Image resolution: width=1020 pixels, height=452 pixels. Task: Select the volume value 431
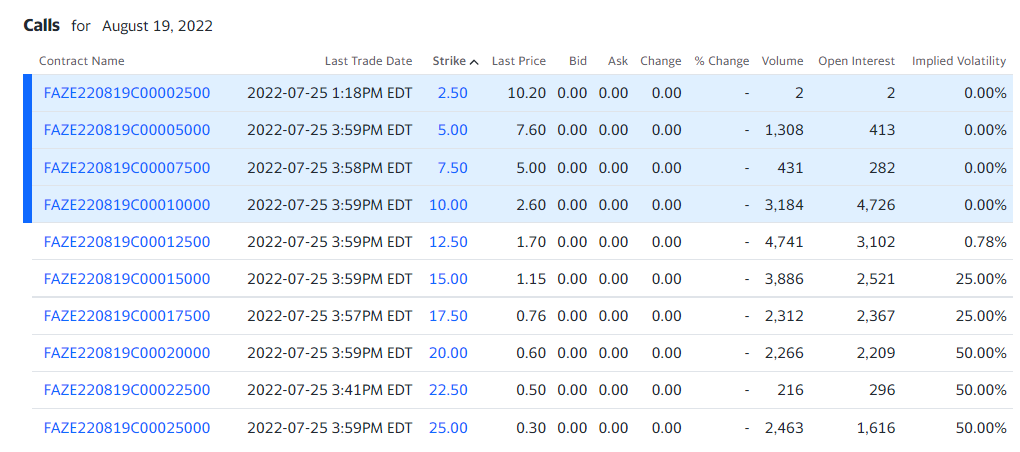pyautogui.click(x=790, y=168)
